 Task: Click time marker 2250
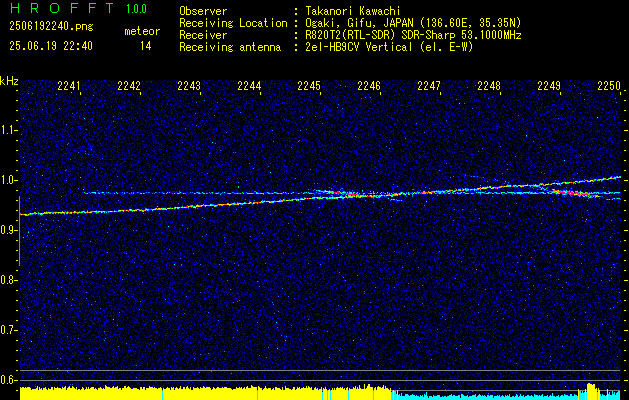609,85
